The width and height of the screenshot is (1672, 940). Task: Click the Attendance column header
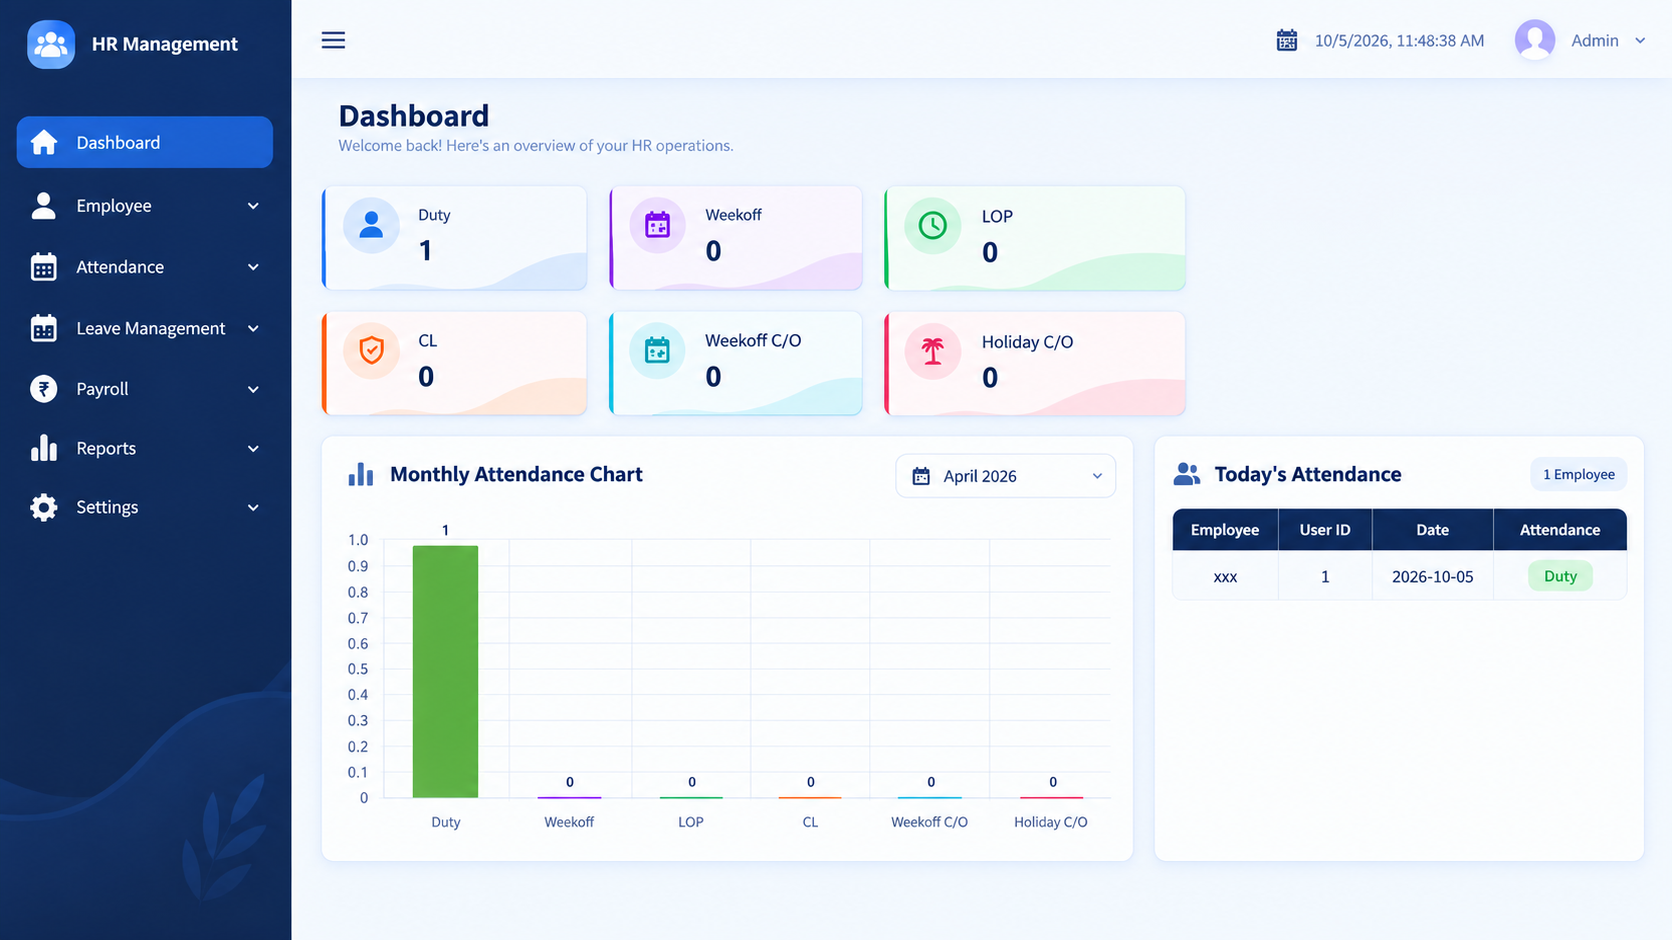click(x=1560, y=530)
